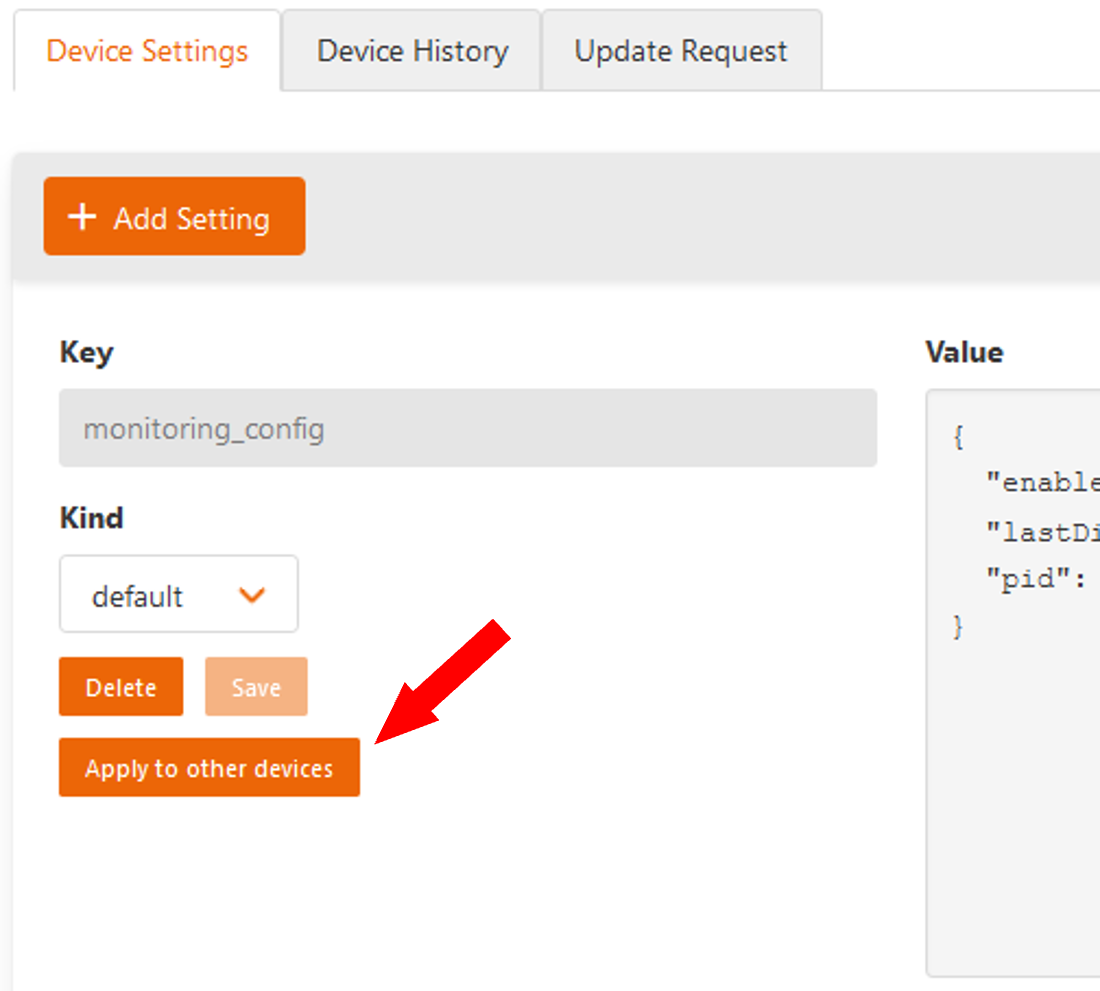Open the Update Request tab
The height and width of the screenshot is (991, 1100).
[x=680, y=50]
